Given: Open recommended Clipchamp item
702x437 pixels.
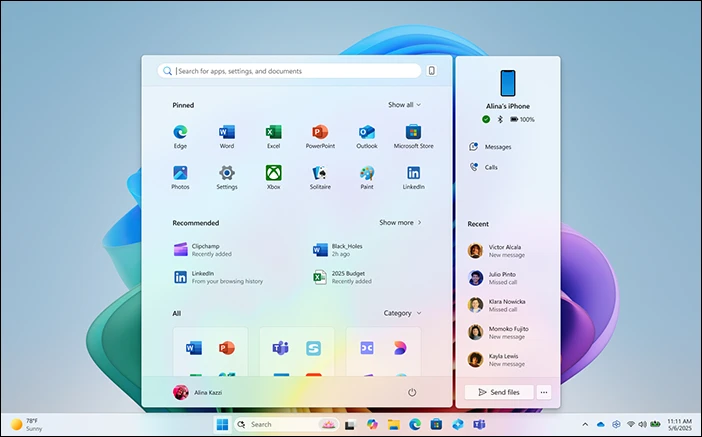Looking at the screenshot, I should (203, 250).
